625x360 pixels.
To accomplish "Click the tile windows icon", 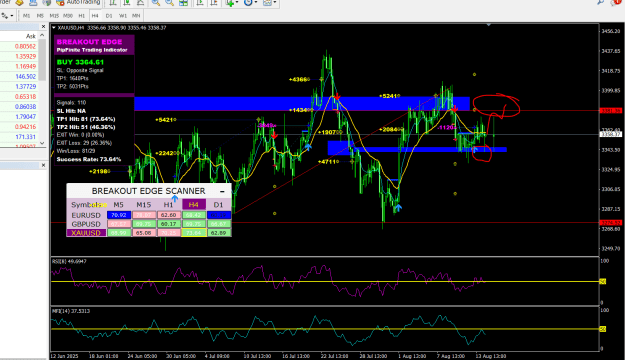I will point(183,3).
